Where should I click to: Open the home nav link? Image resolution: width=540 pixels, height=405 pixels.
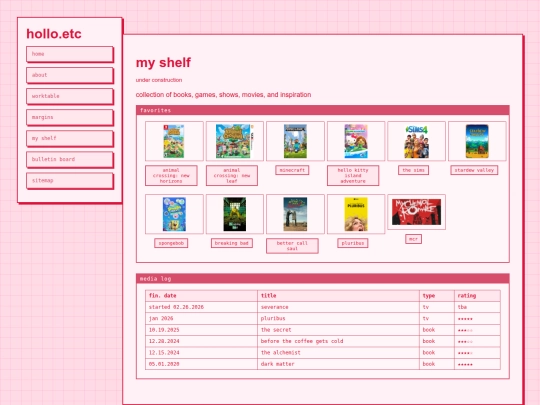tap(70, 54)
